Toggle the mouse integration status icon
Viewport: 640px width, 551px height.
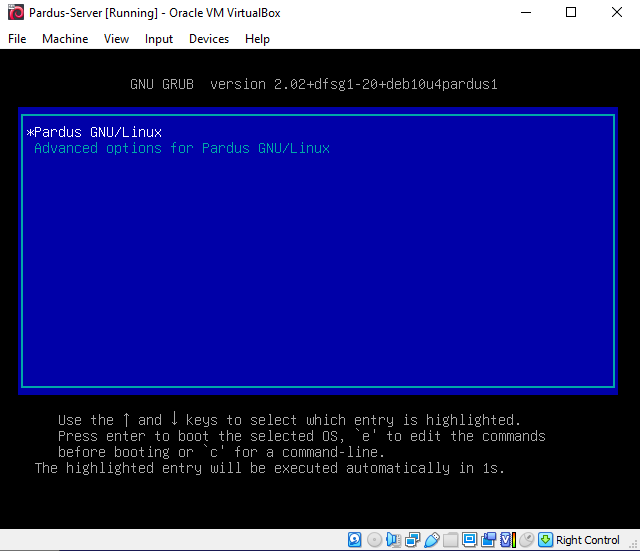tap(526, 540)
